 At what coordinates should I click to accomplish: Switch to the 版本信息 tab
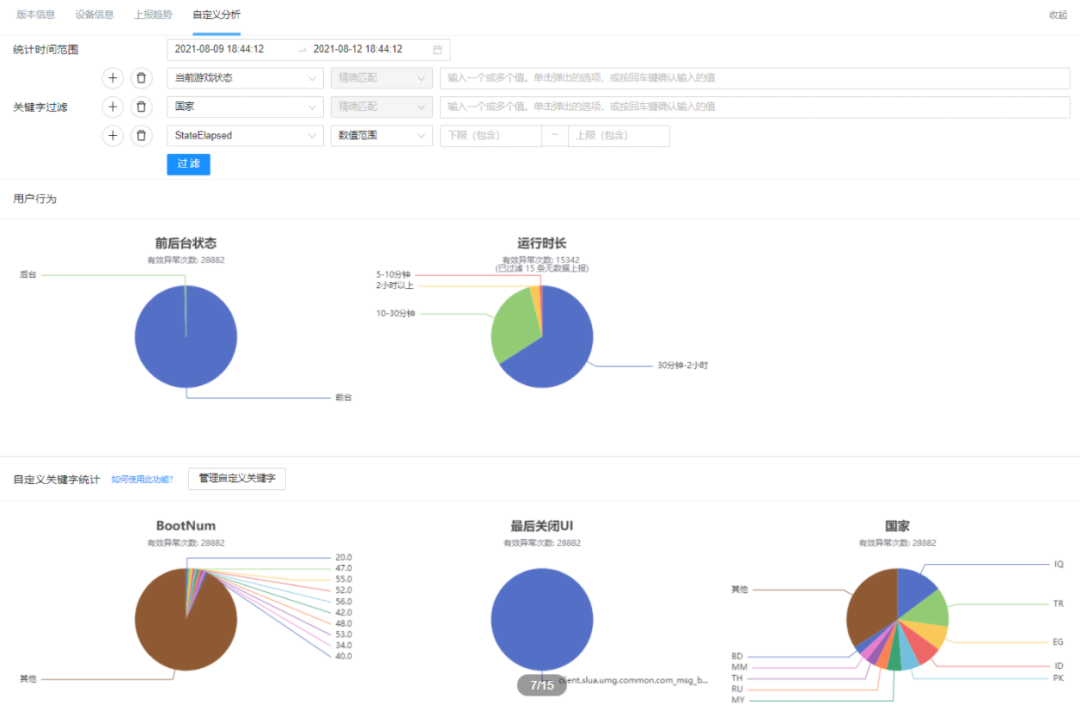pos(36,14)
